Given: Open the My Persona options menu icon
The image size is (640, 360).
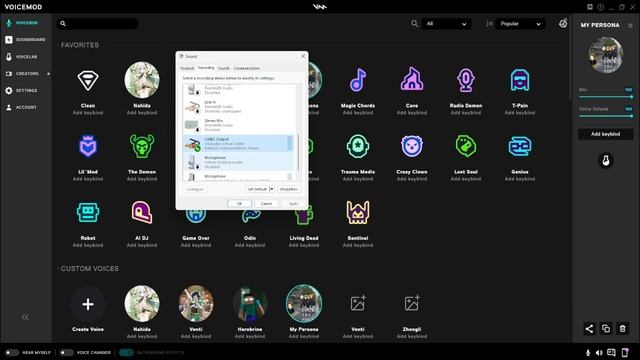Looking at the screenshot, I should (x=630, y=25).
